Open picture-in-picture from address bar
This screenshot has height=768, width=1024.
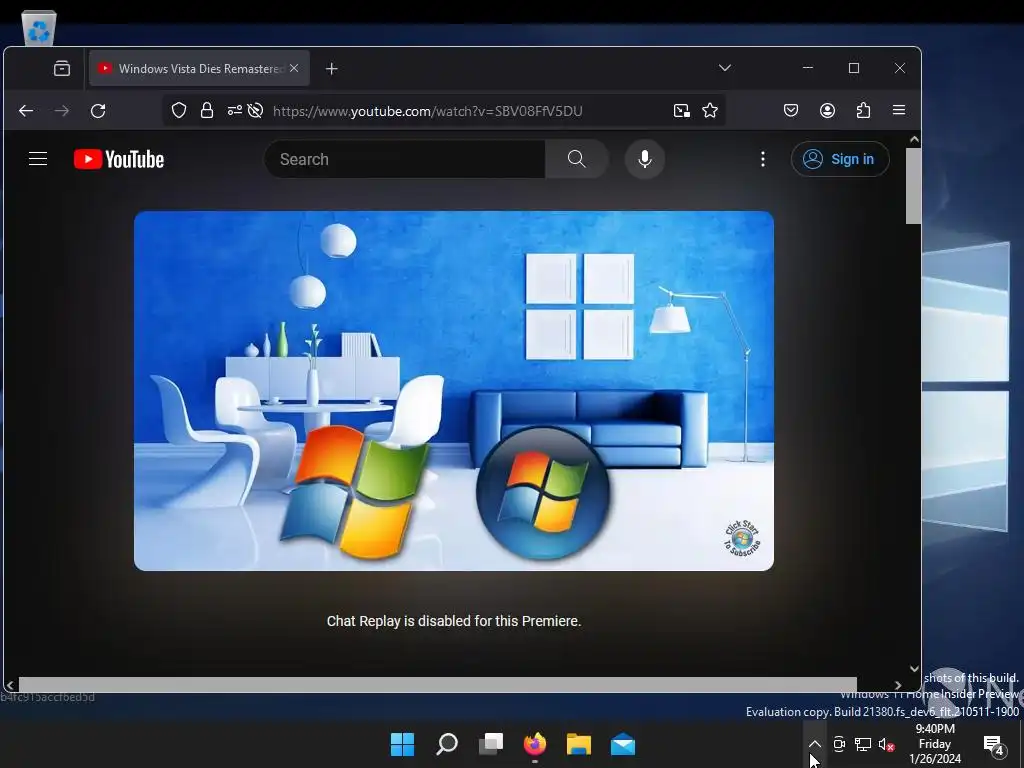tap(682, 111)
